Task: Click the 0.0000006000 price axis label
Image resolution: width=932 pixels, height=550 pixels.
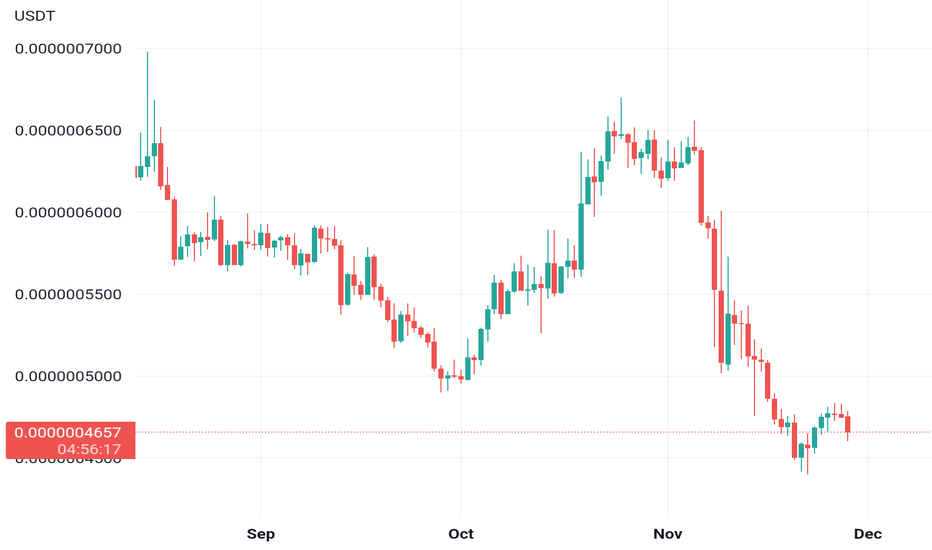Action: (x=68, y=213)
